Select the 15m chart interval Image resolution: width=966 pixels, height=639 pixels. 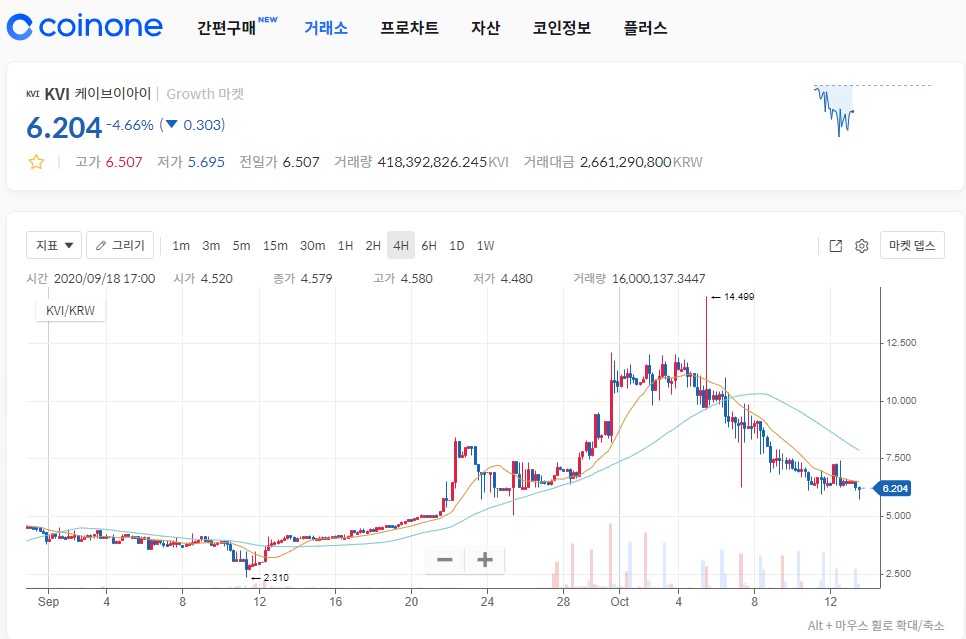[x=275, y=246]
